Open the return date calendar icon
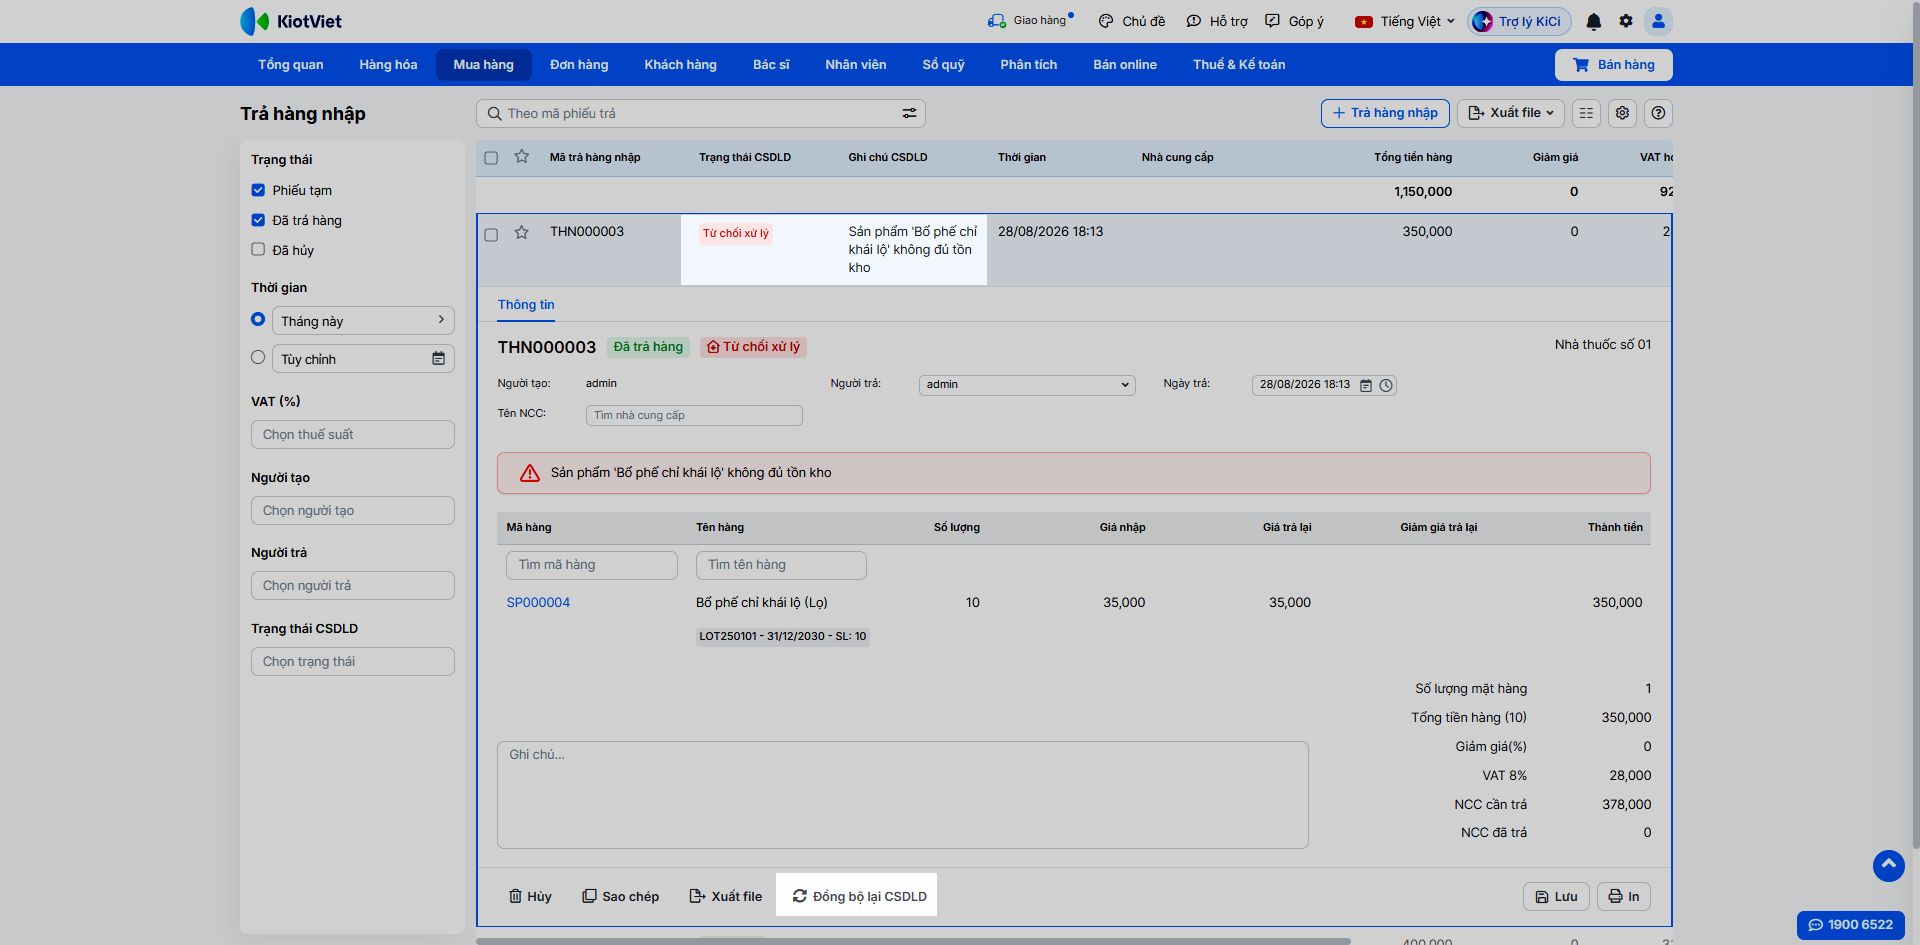The image size is (1920, 945). click(x=1366, y=385)
